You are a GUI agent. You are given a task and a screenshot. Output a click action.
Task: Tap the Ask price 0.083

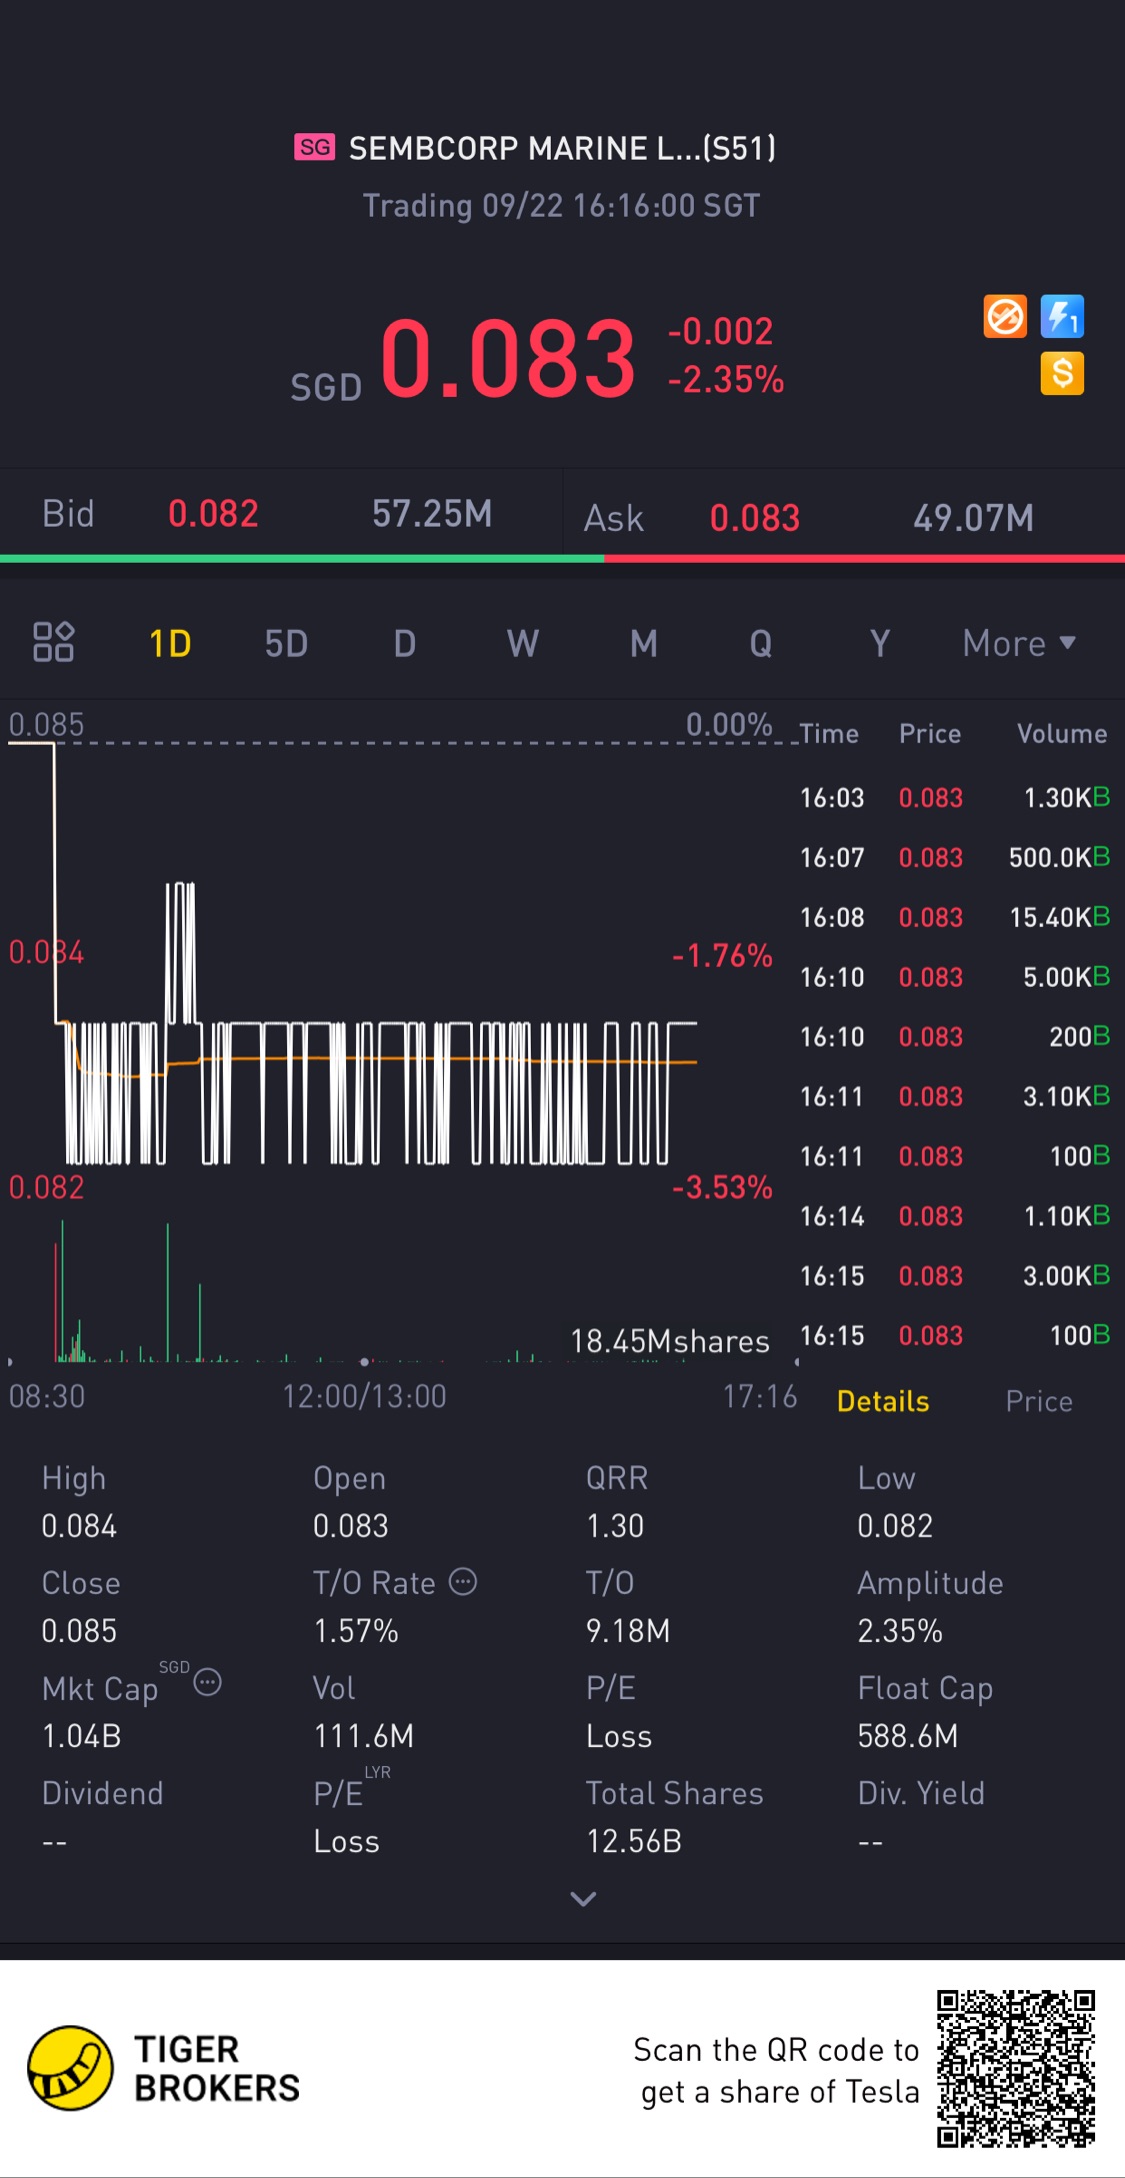[755, 518]
